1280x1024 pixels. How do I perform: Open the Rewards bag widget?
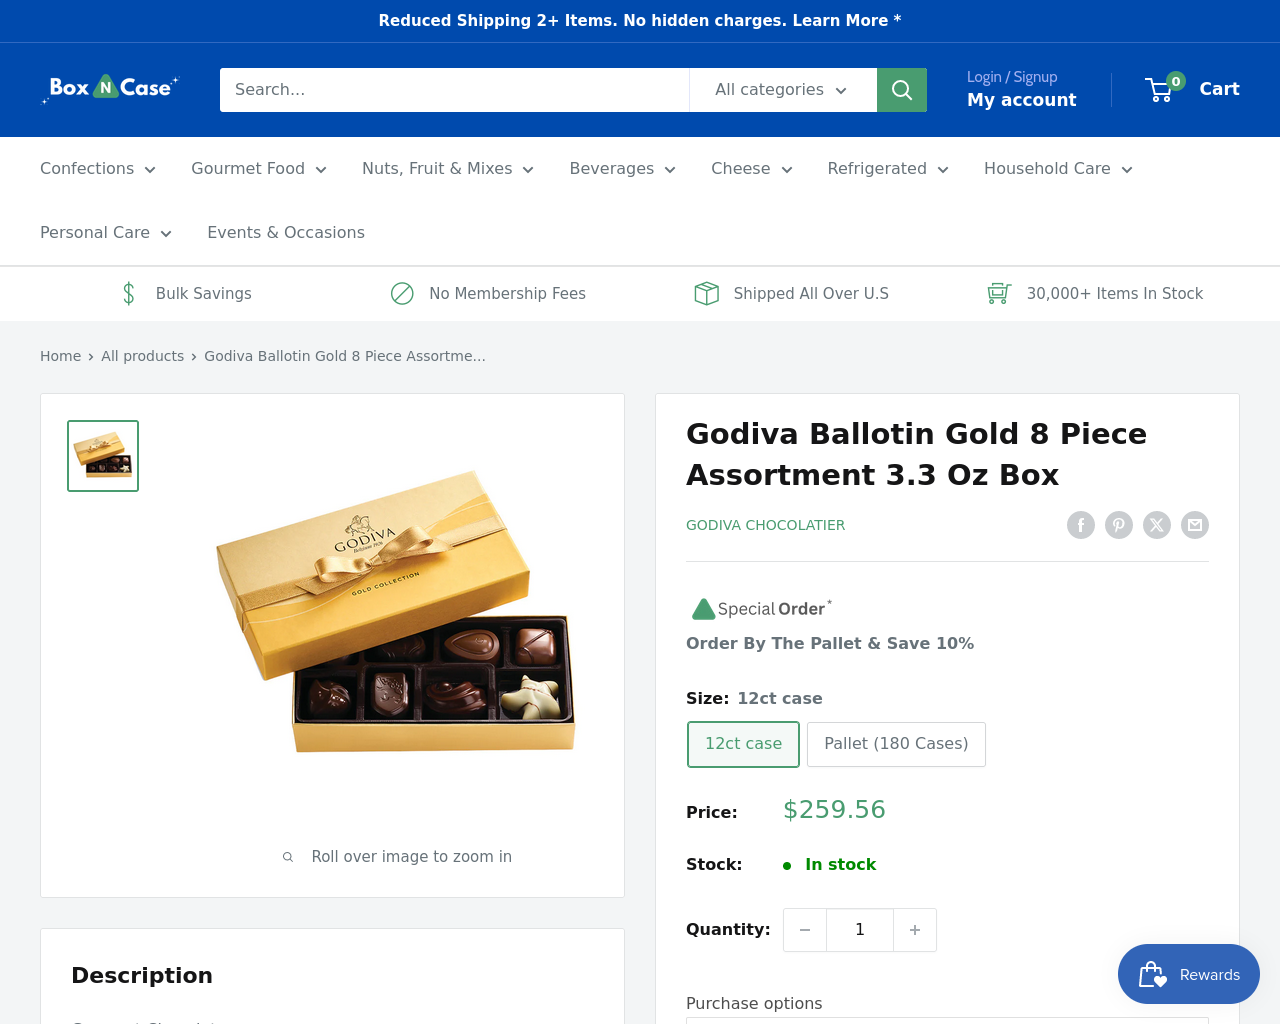click(x=1189, y=974)
